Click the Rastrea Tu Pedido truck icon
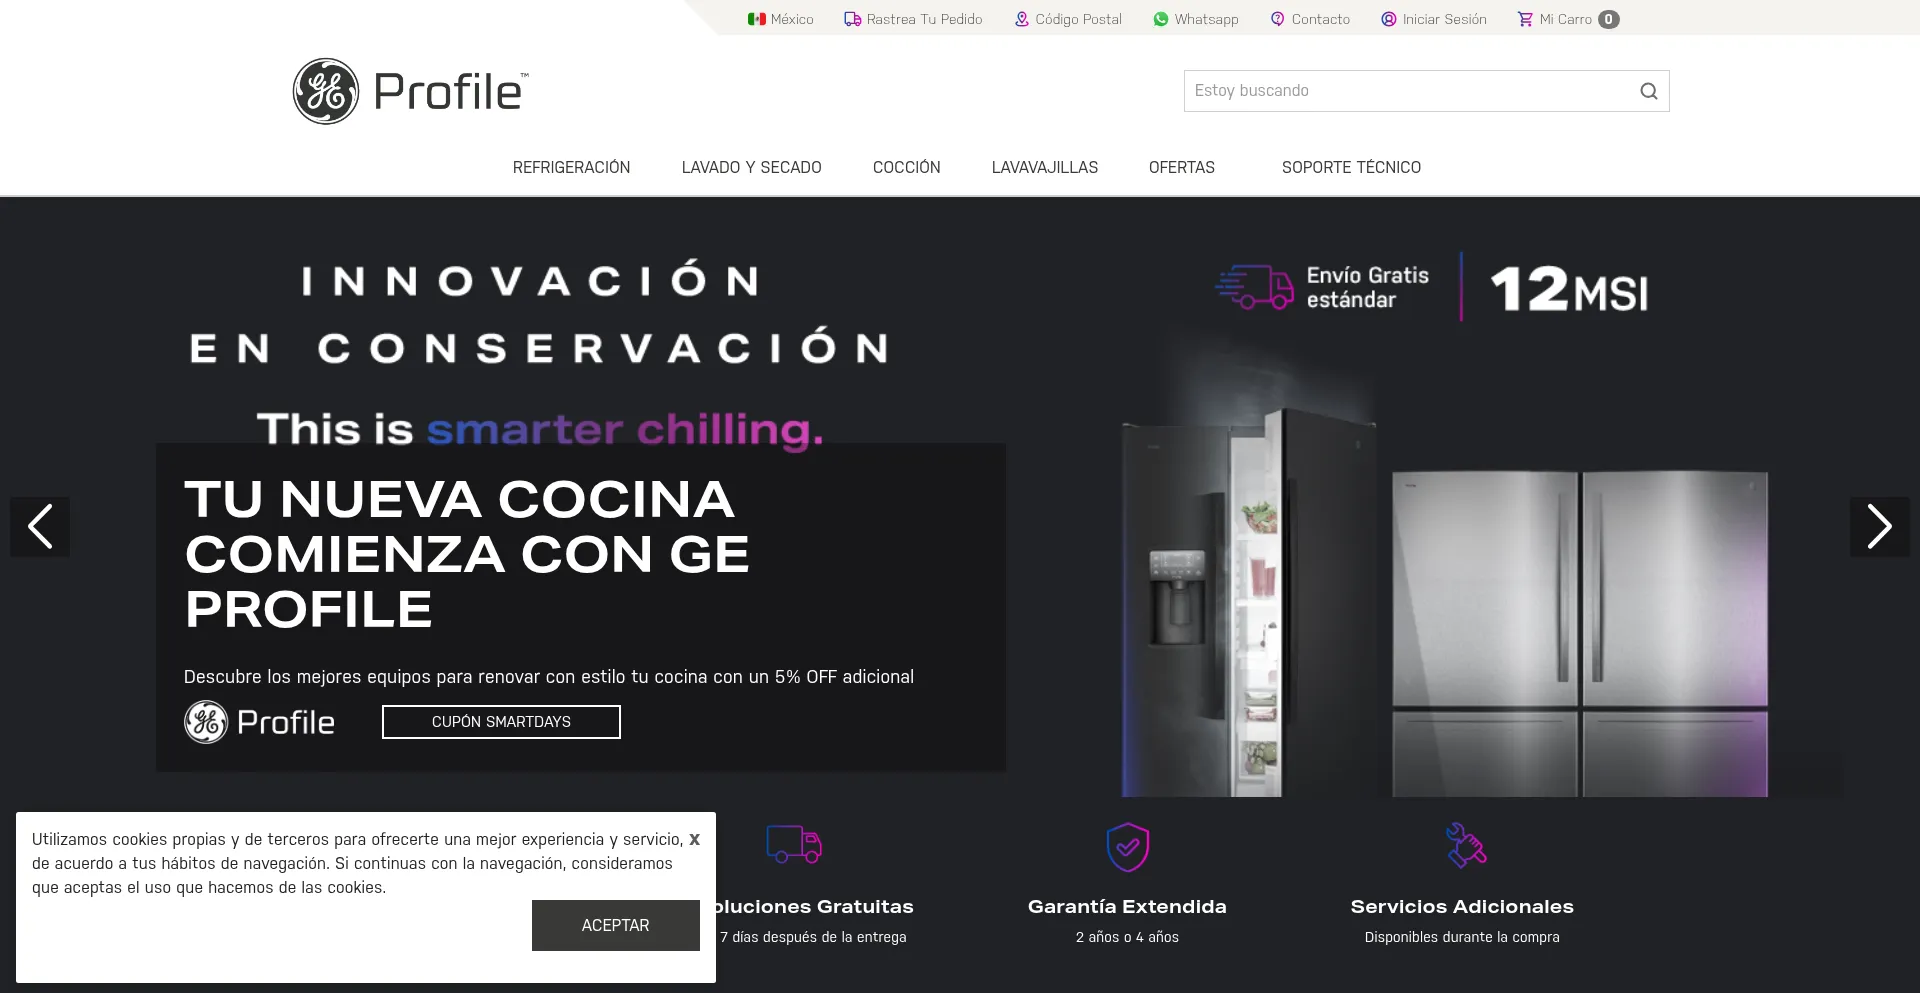This screenshot has height=993, width=1920. pos(852,19)
